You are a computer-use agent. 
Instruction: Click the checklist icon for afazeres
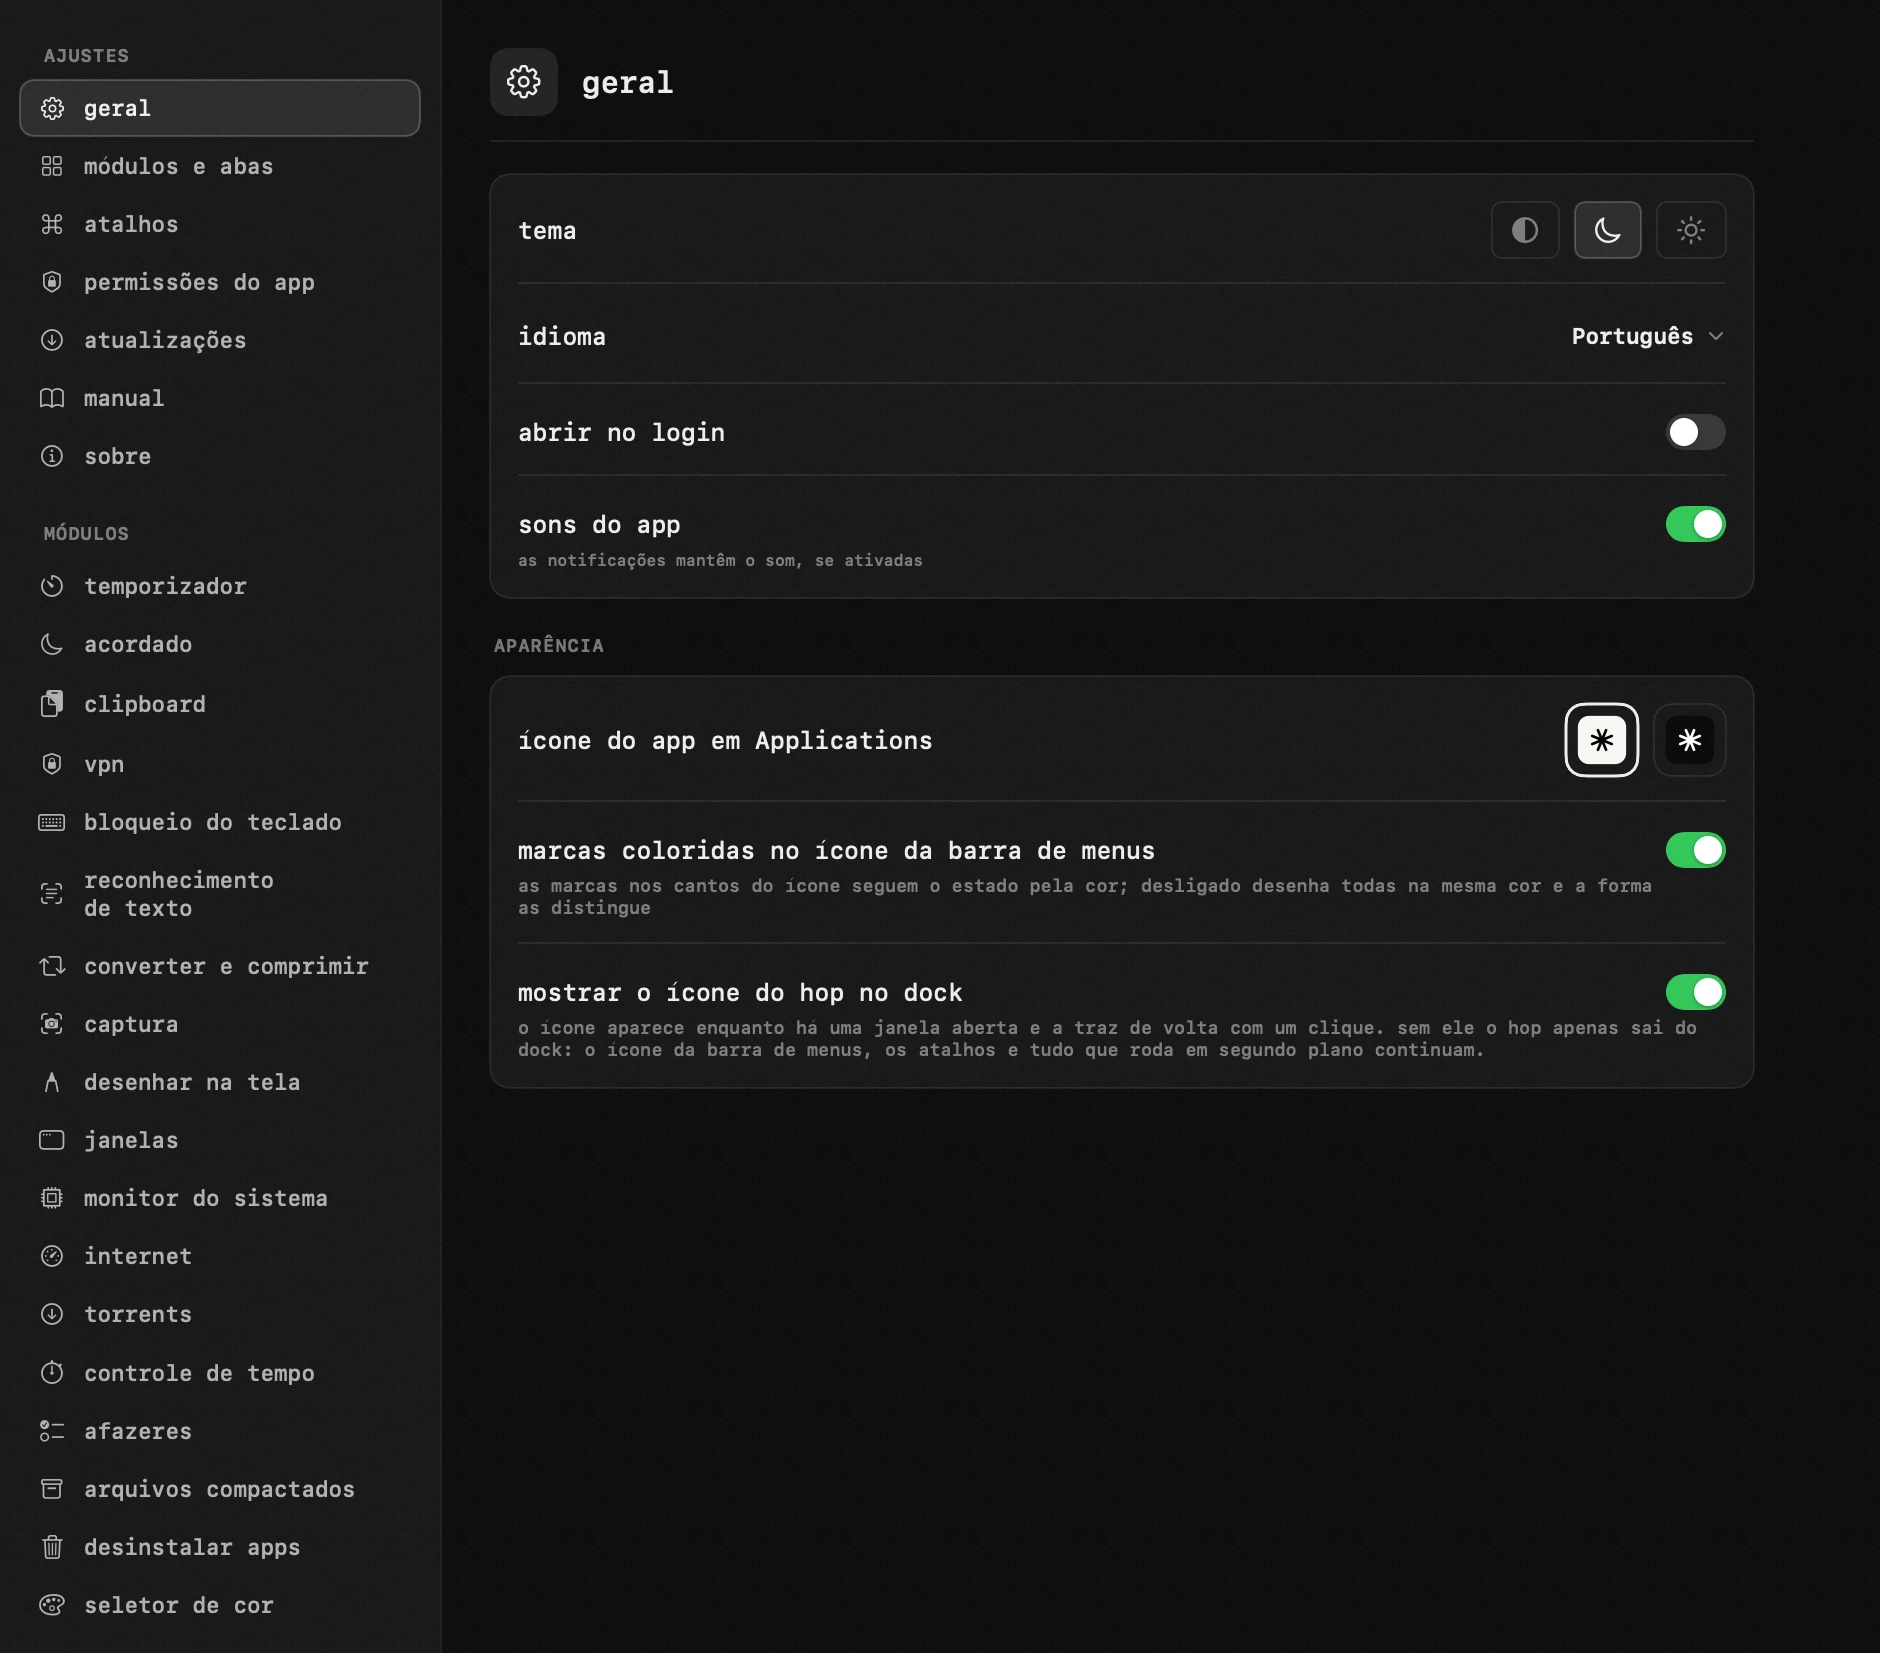(x=52, y=1431)
